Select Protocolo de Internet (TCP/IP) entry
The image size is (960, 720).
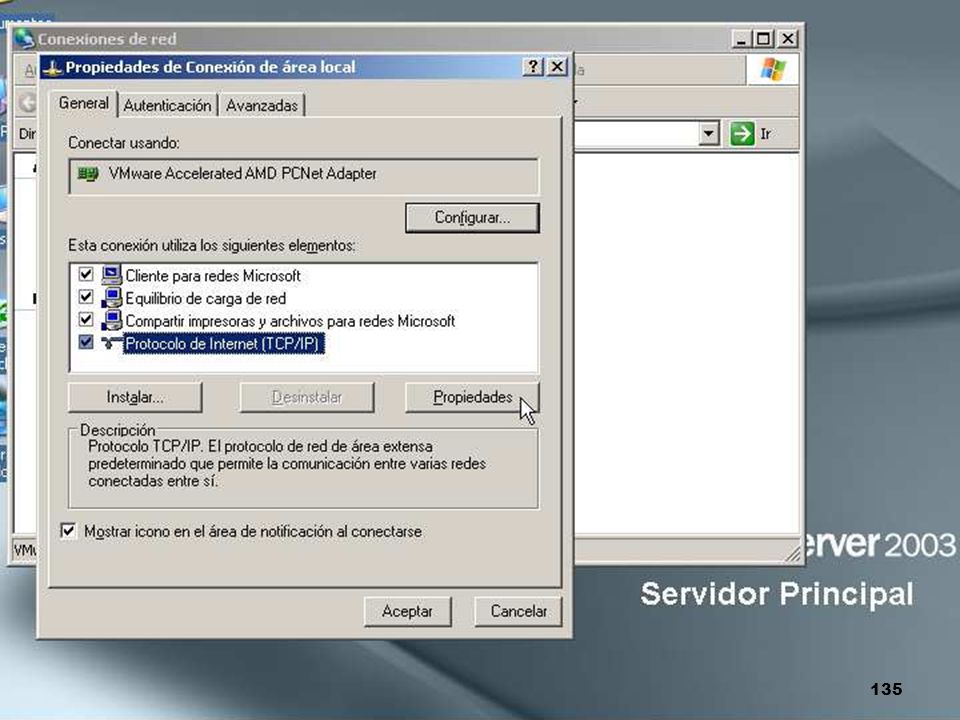pos(223,343)
